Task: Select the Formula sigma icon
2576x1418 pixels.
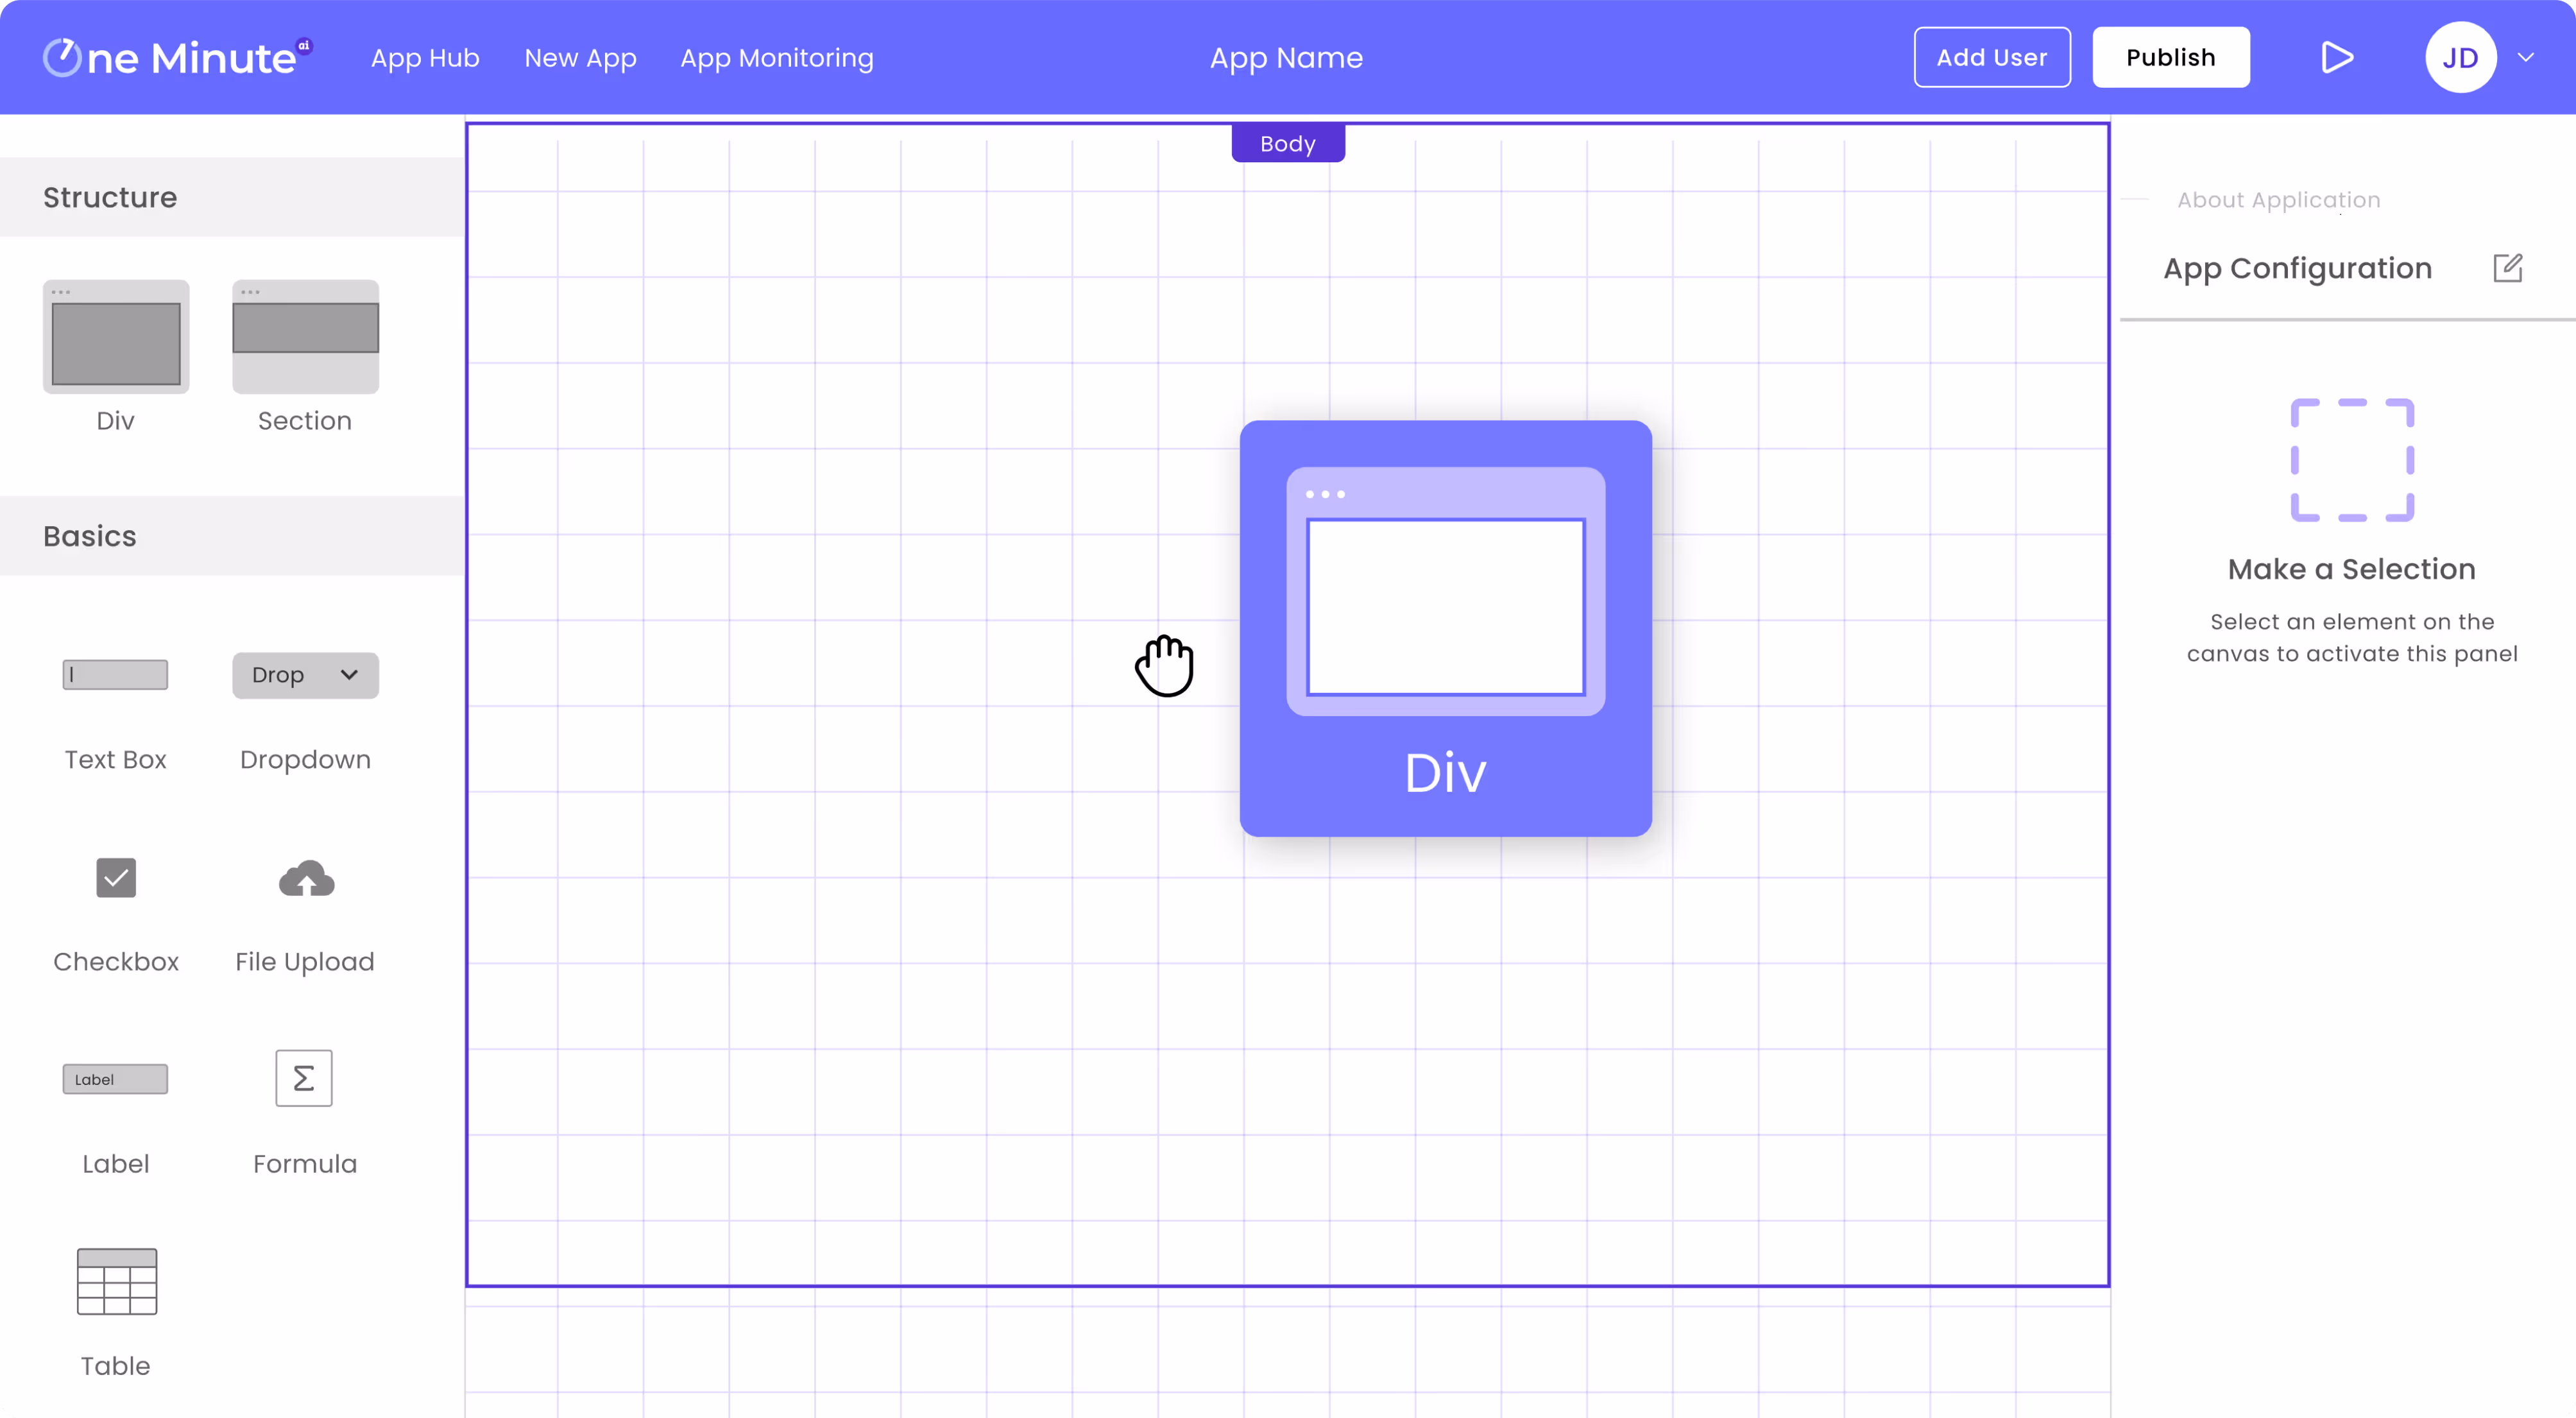Action: coord(304,1078)
